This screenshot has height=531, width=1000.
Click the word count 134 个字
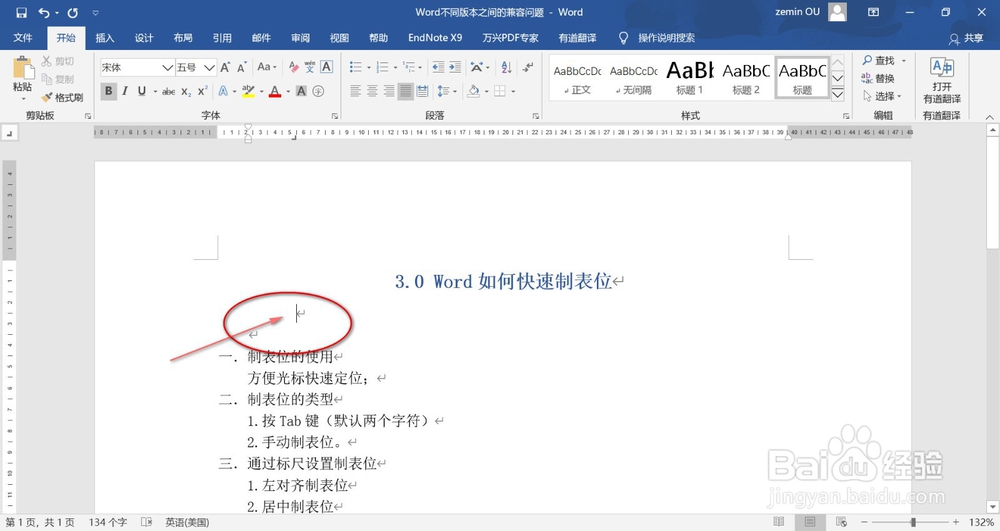pos(108,522)
